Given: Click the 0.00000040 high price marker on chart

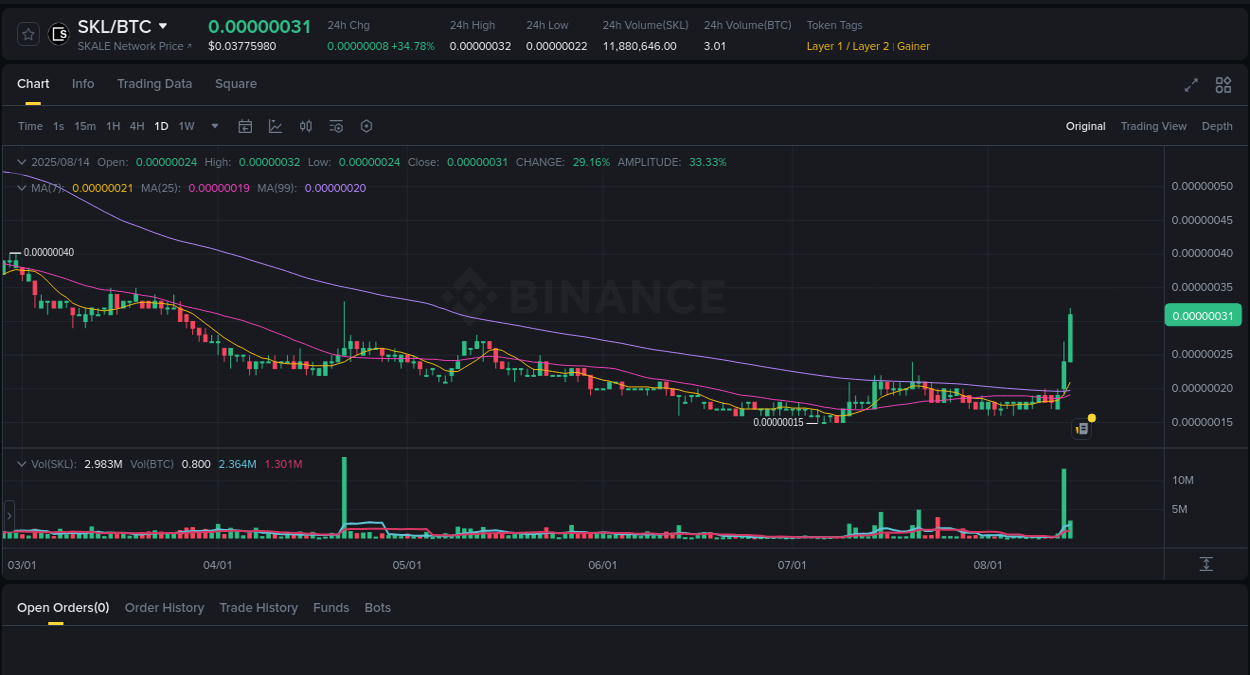Looking at the screenshot, I should 49,252.
